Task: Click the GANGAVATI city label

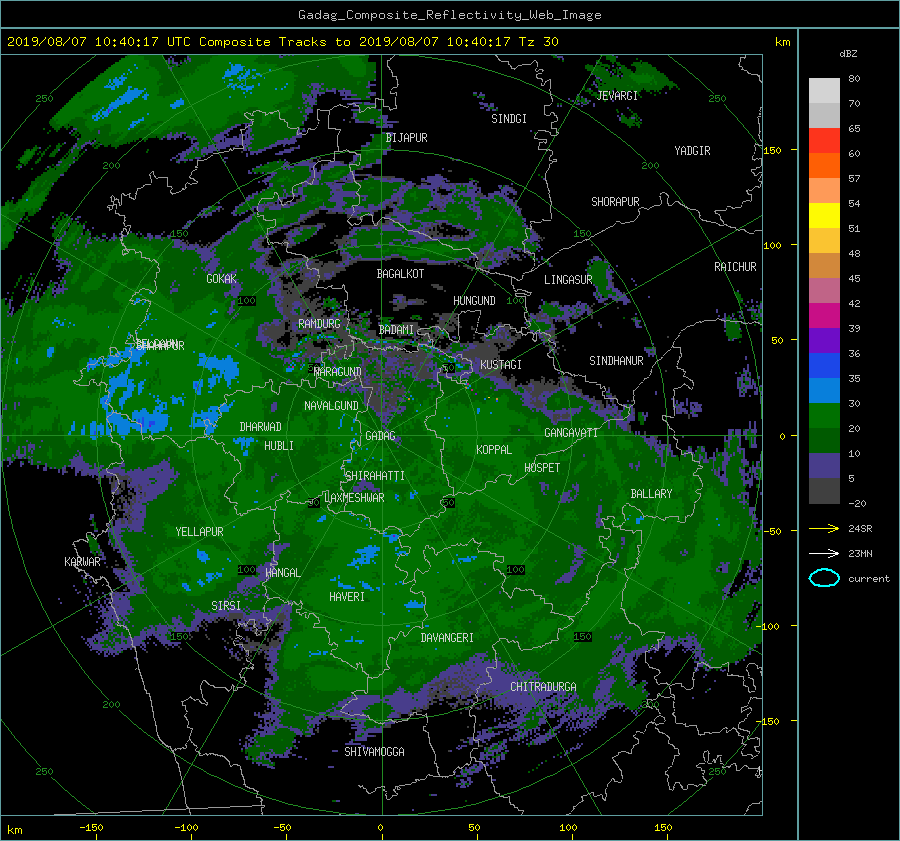Action: (x=571, y=433)
